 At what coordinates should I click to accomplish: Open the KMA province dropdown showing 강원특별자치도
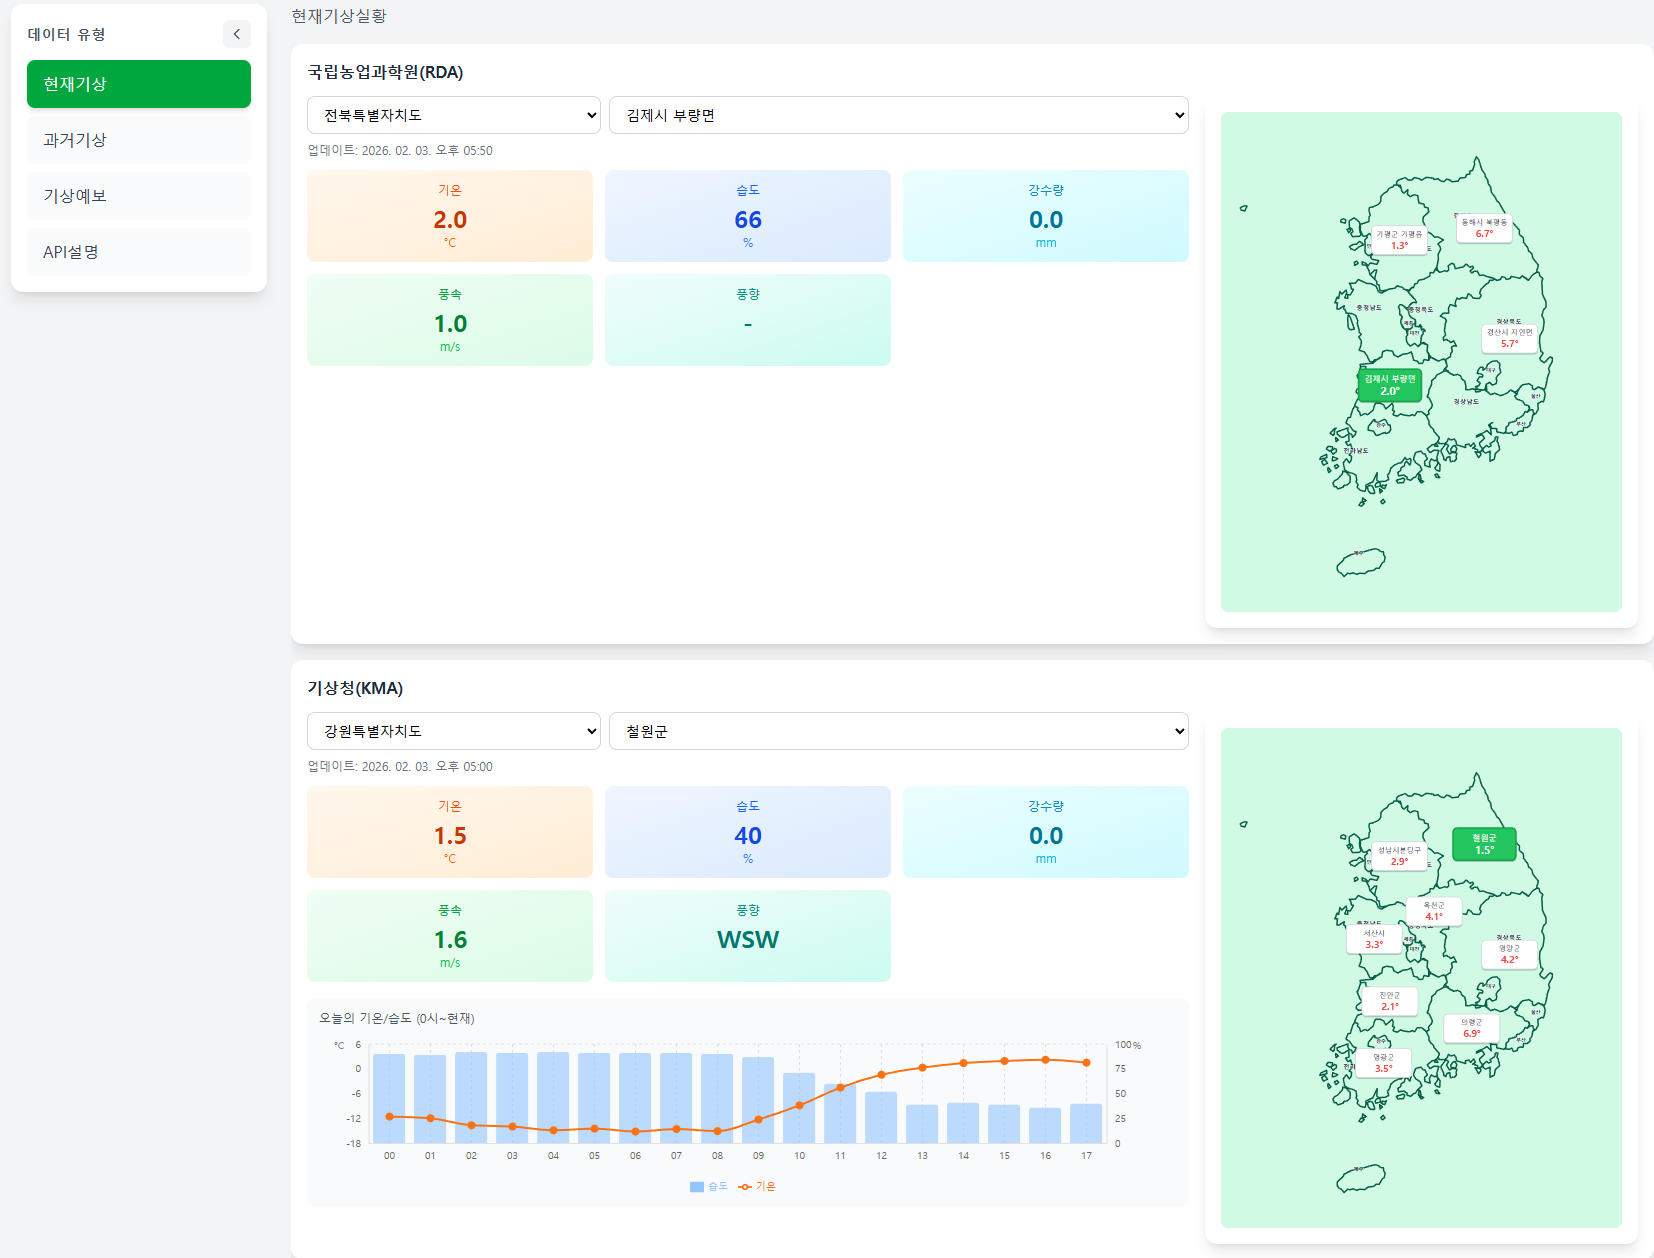453,731
